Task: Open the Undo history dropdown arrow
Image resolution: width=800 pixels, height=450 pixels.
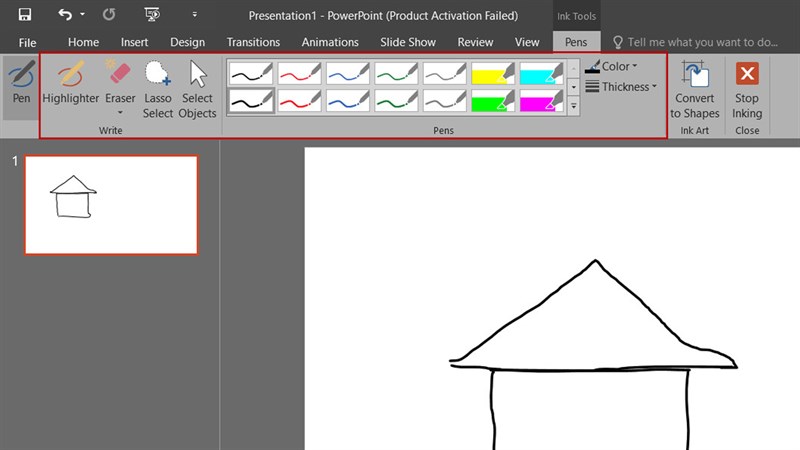Action: [x=82, y=14]
